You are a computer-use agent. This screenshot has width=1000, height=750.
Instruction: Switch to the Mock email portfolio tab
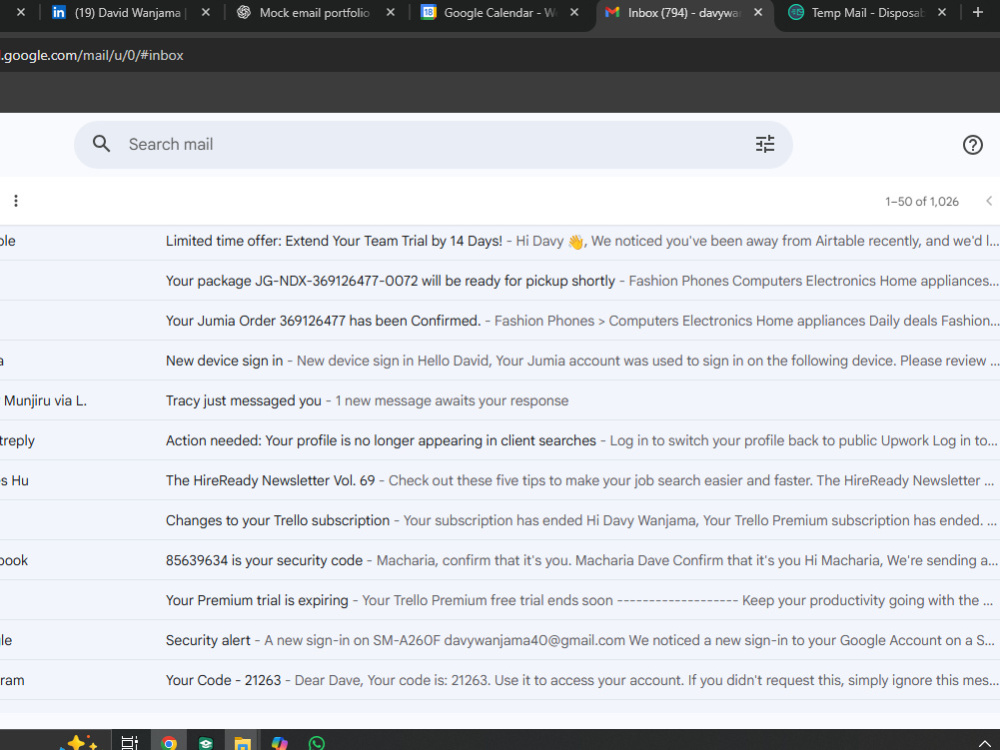click(315, 13)
